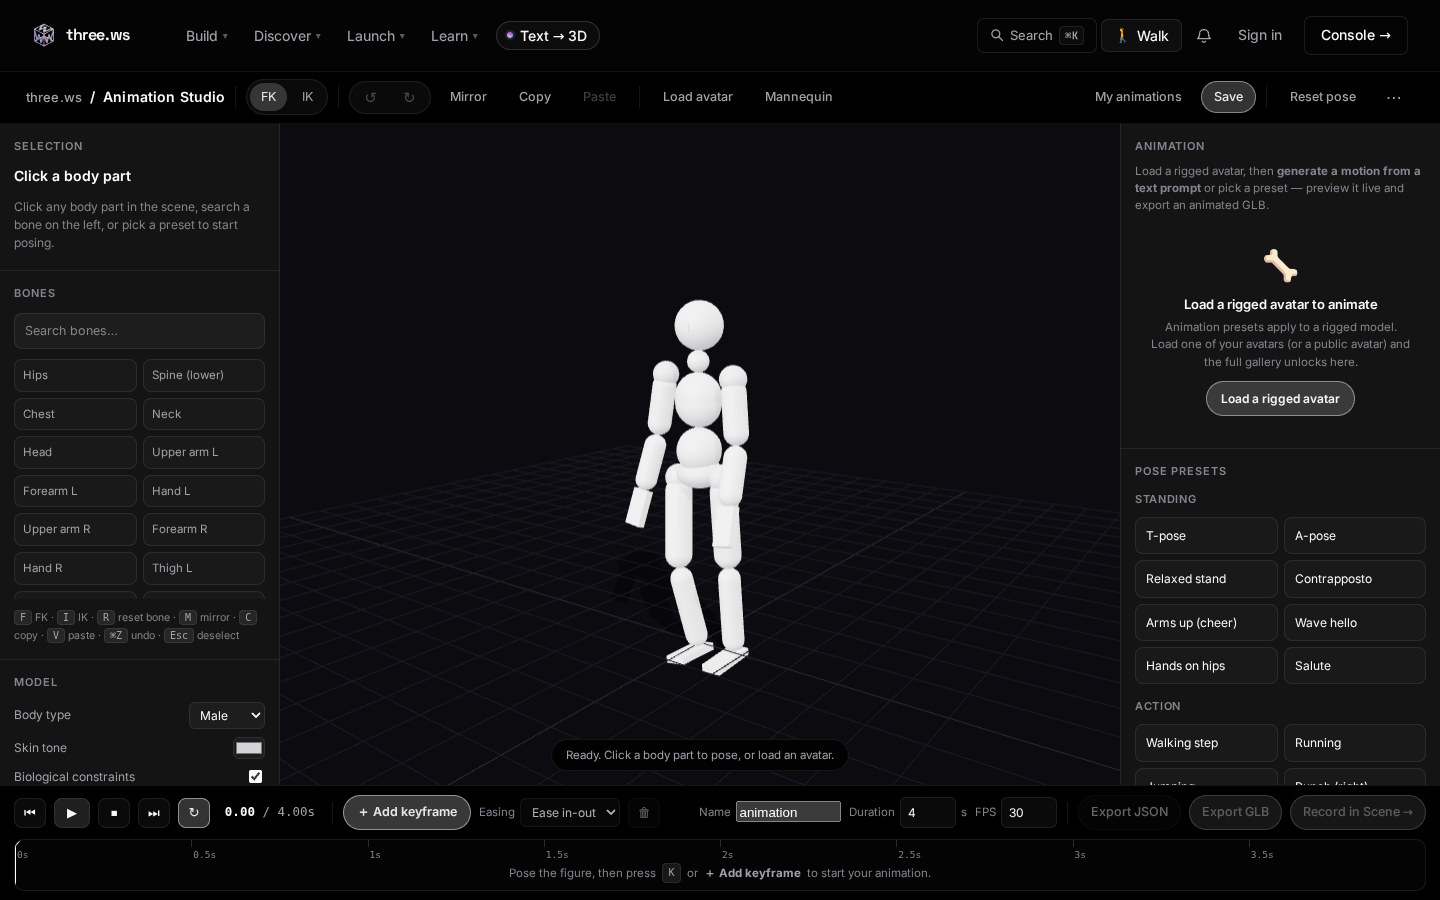Pick the Skin tone color swatch
The image size is (1440, 900).
(x=249, y=748)
